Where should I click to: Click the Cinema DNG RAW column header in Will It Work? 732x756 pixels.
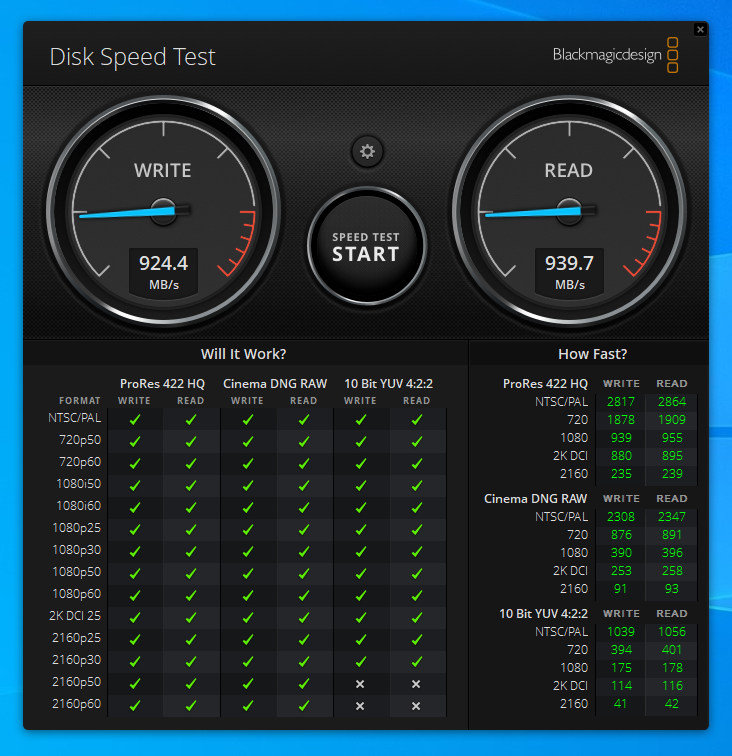point(275,384)
